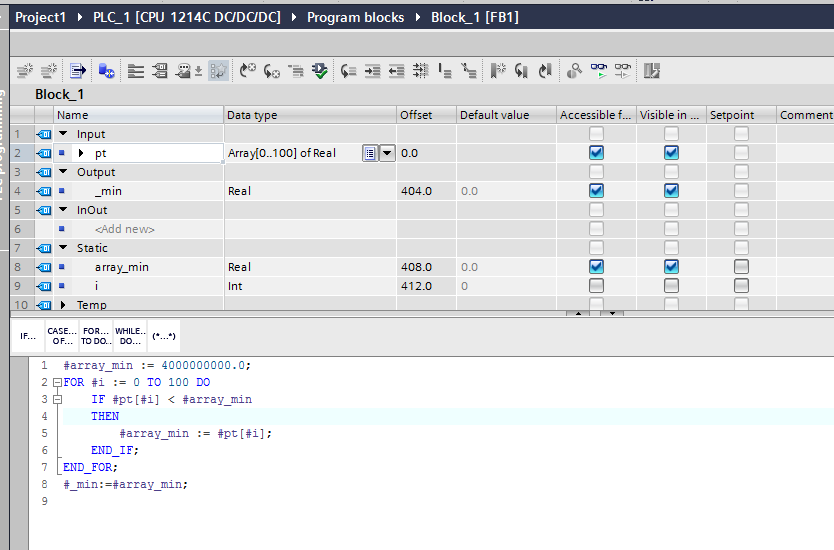Insert a WHILE... DO... loop template

pos(130,336)
